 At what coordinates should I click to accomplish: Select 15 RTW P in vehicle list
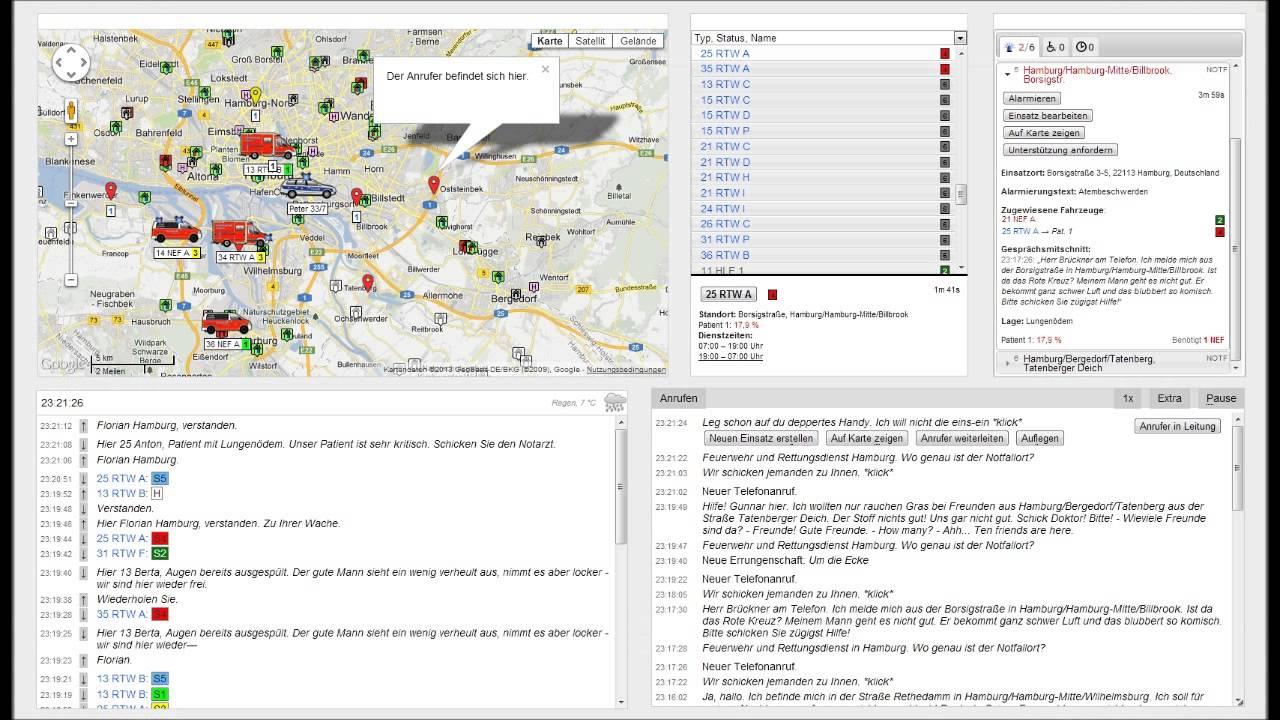pos(725,131)
